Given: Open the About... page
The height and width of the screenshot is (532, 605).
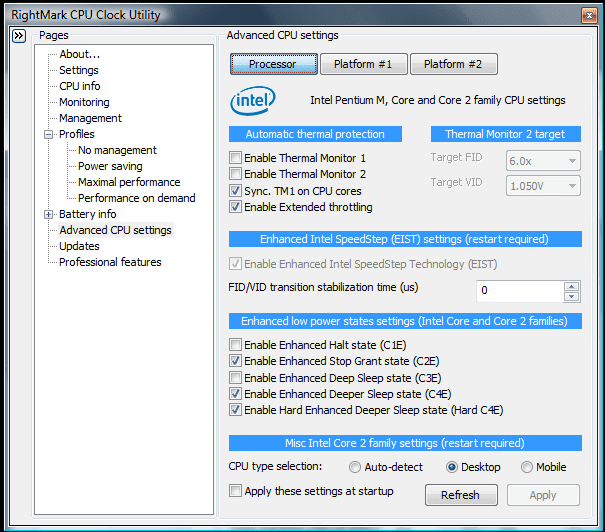Looking at the screenshot, I should click(79, 54).
